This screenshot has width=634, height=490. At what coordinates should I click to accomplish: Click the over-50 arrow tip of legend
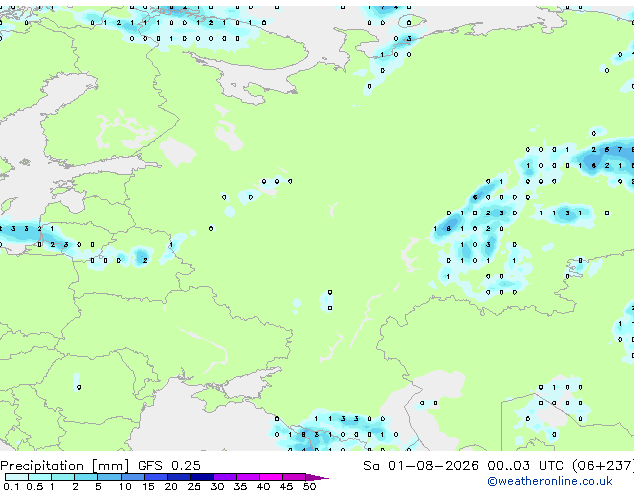coord(317,477)
